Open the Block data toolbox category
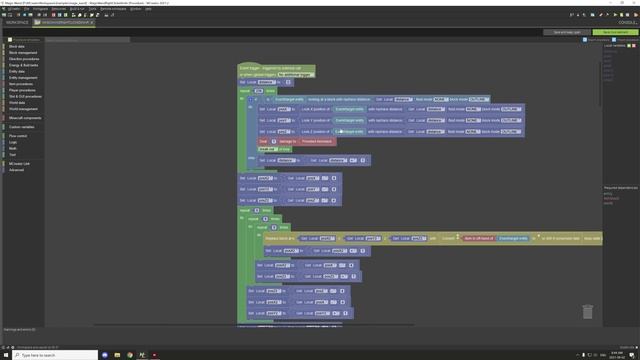Image resolution: width=640 pixels, height=360 pixels. [x=17, y=47]
